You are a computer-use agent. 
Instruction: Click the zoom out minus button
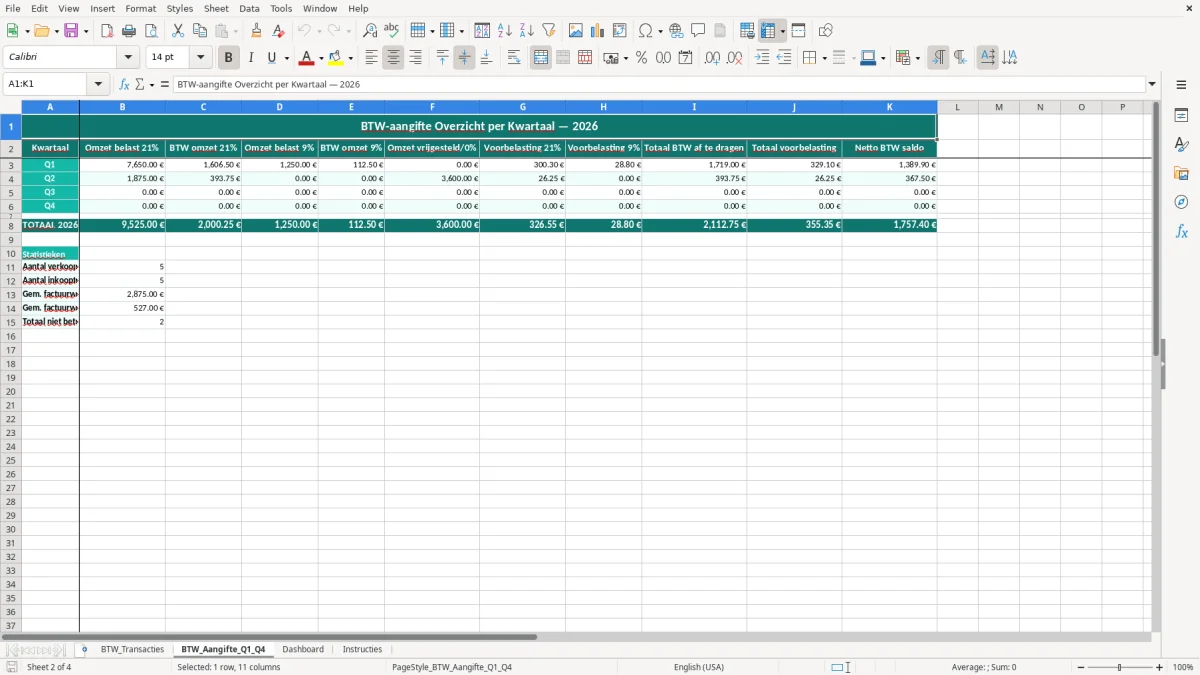[1081, 667]
